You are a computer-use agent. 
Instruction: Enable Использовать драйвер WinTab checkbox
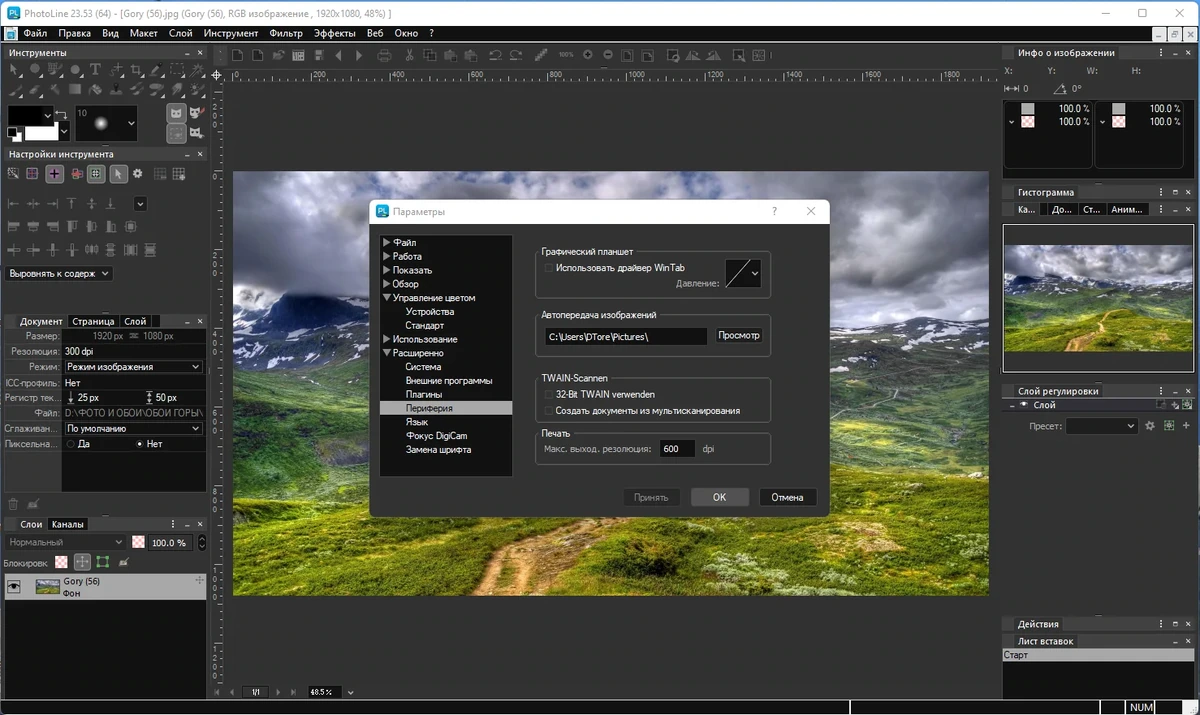pyautogui.click(x=547, y=268)
